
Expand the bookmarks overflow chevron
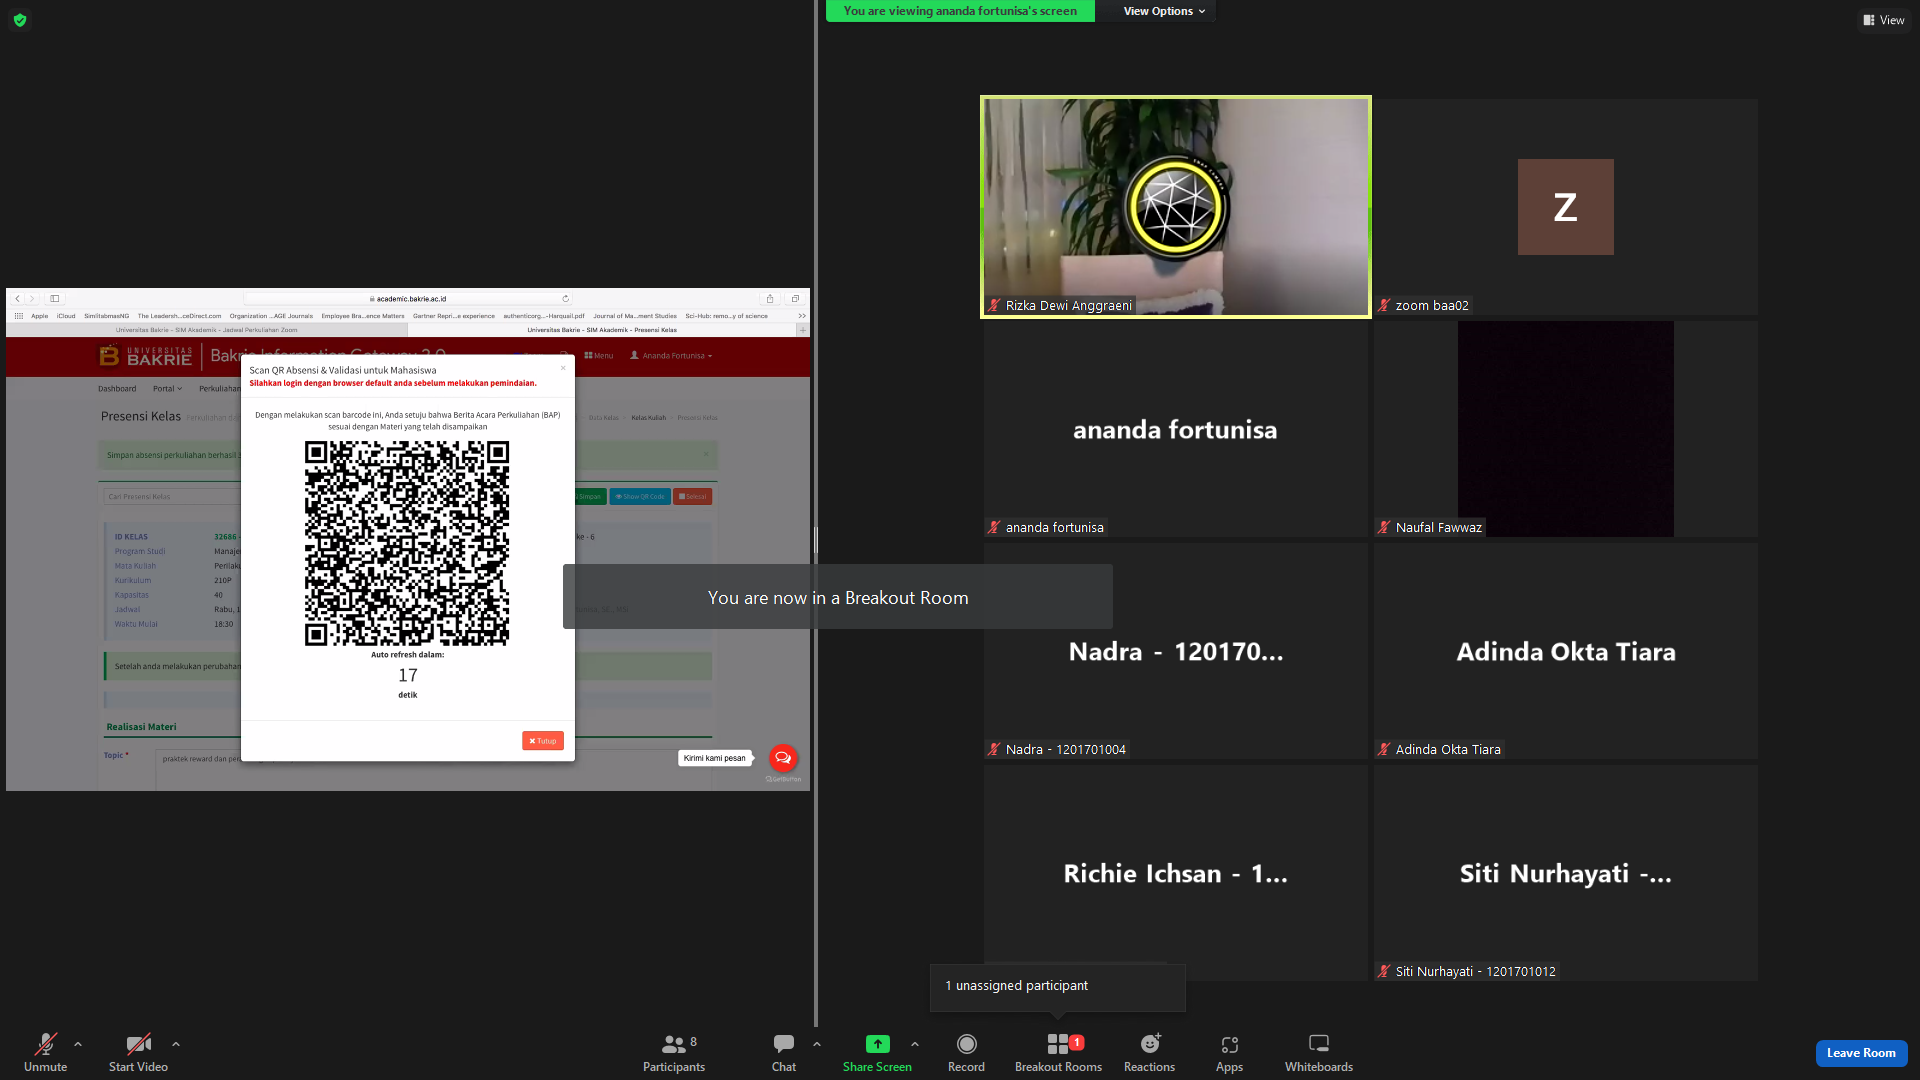point(802,316)
